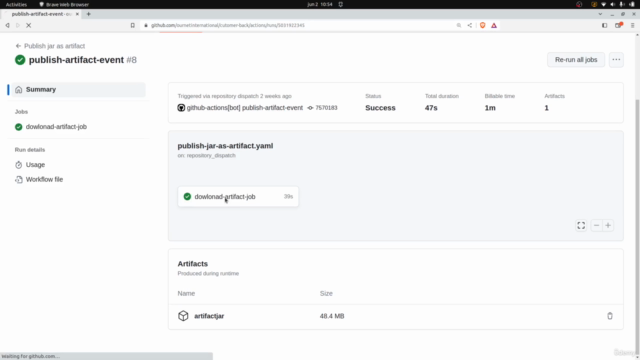Open the tab search dropdown arrow
The height and width of the screenshot is (360, 640).
pyautogui.click(x=600, y=14)
